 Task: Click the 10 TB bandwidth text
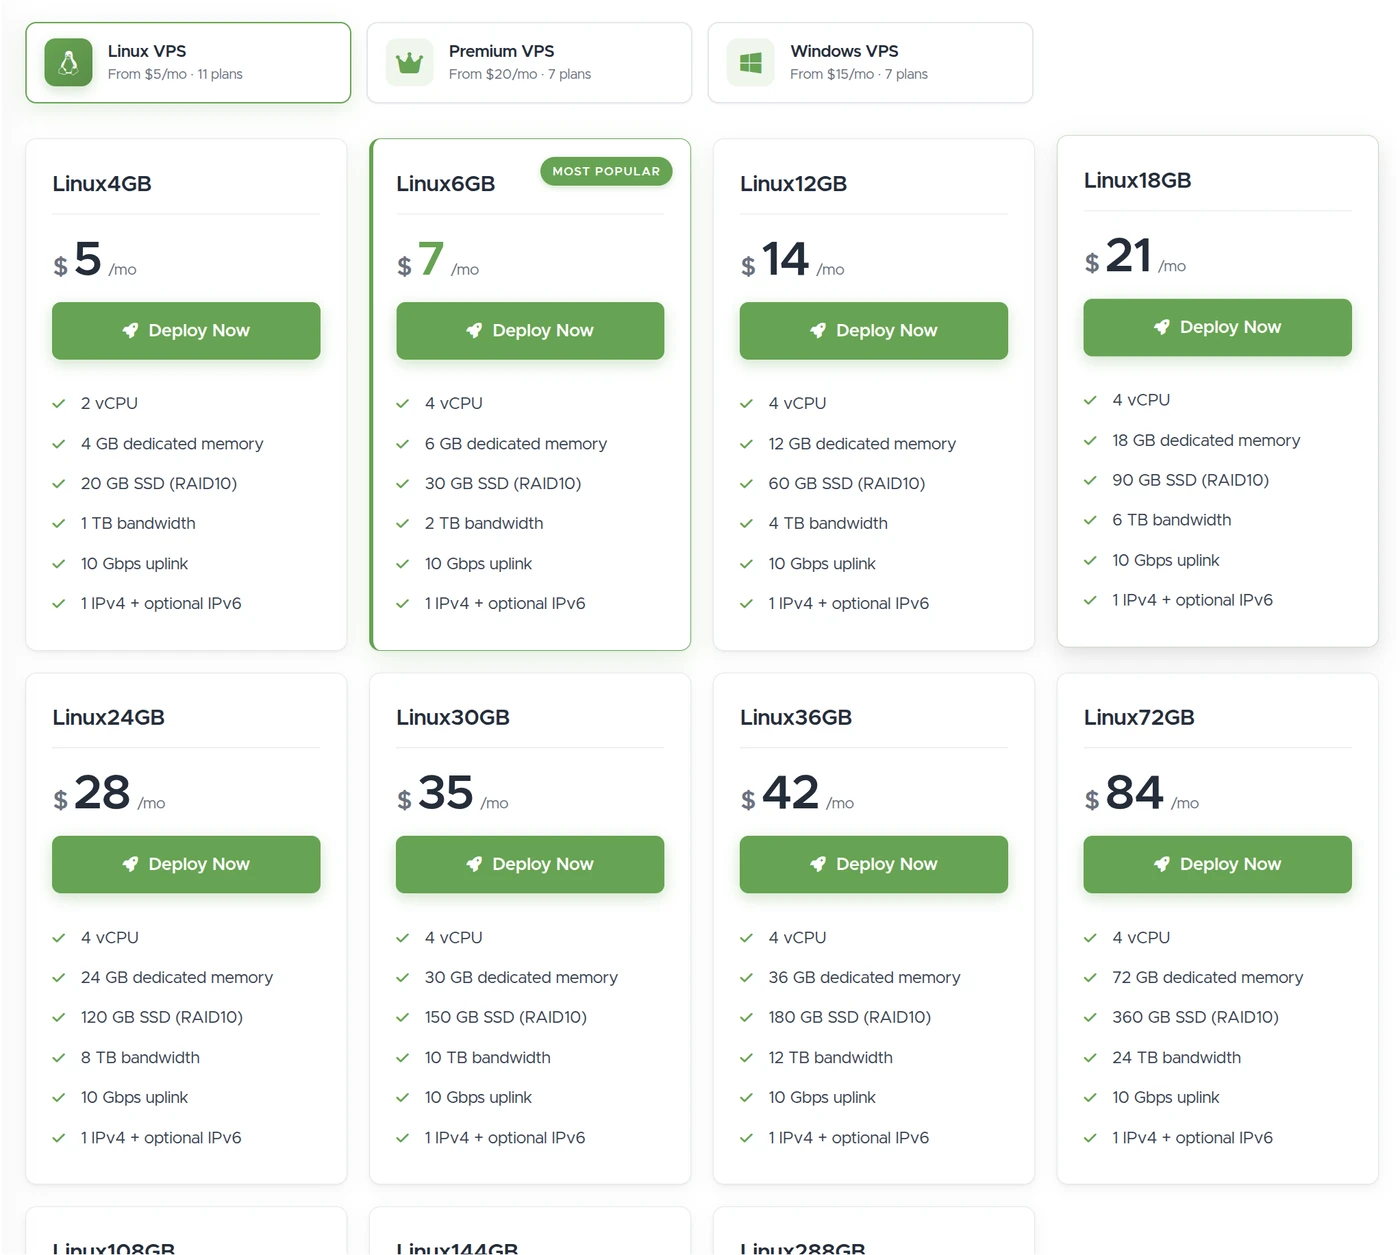488,1058
